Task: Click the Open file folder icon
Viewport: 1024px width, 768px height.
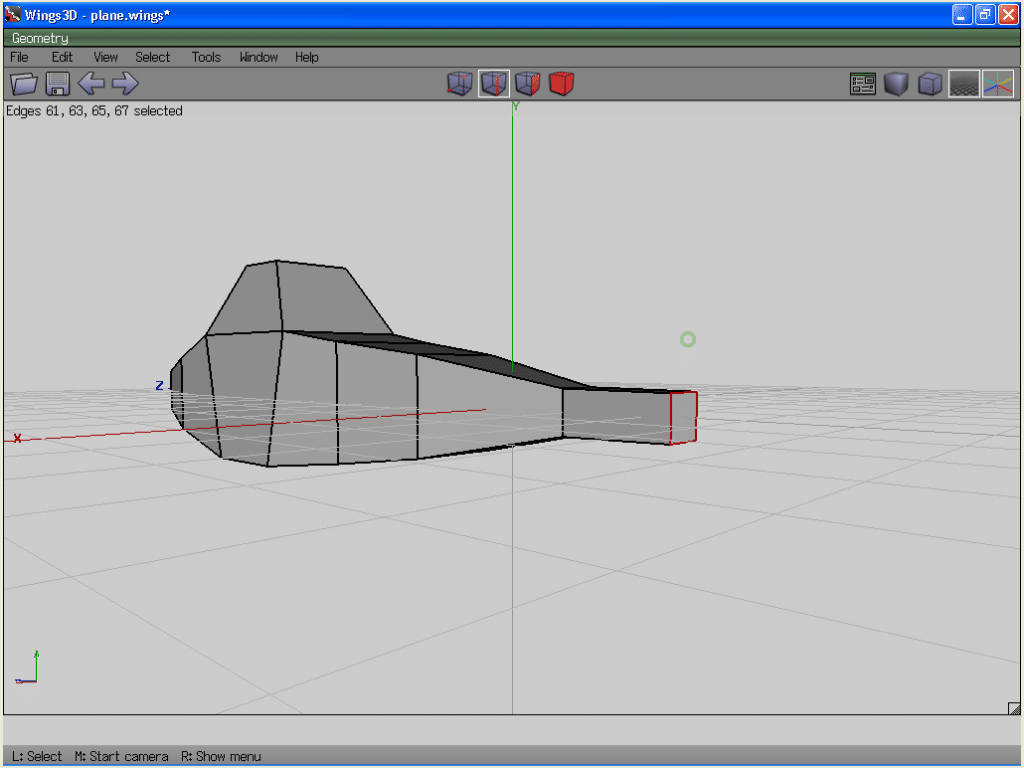Action: tap(23, 84)
